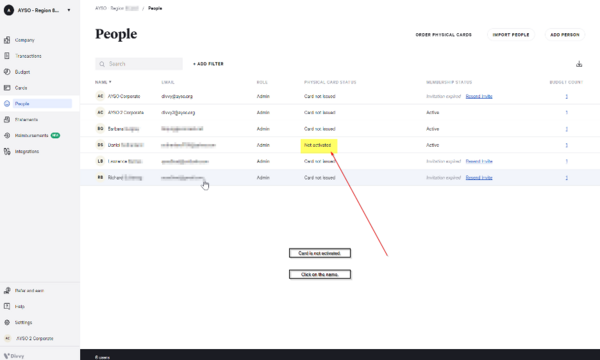Viewport: 600px width, 360px height.
Task: Open the Budget icon in sidebar
Action: coord(7,72)
